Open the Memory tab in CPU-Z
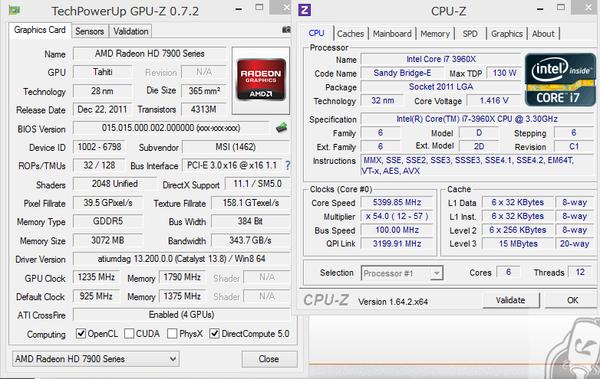This screenshot has height=379, width=600. coord(435,34)
